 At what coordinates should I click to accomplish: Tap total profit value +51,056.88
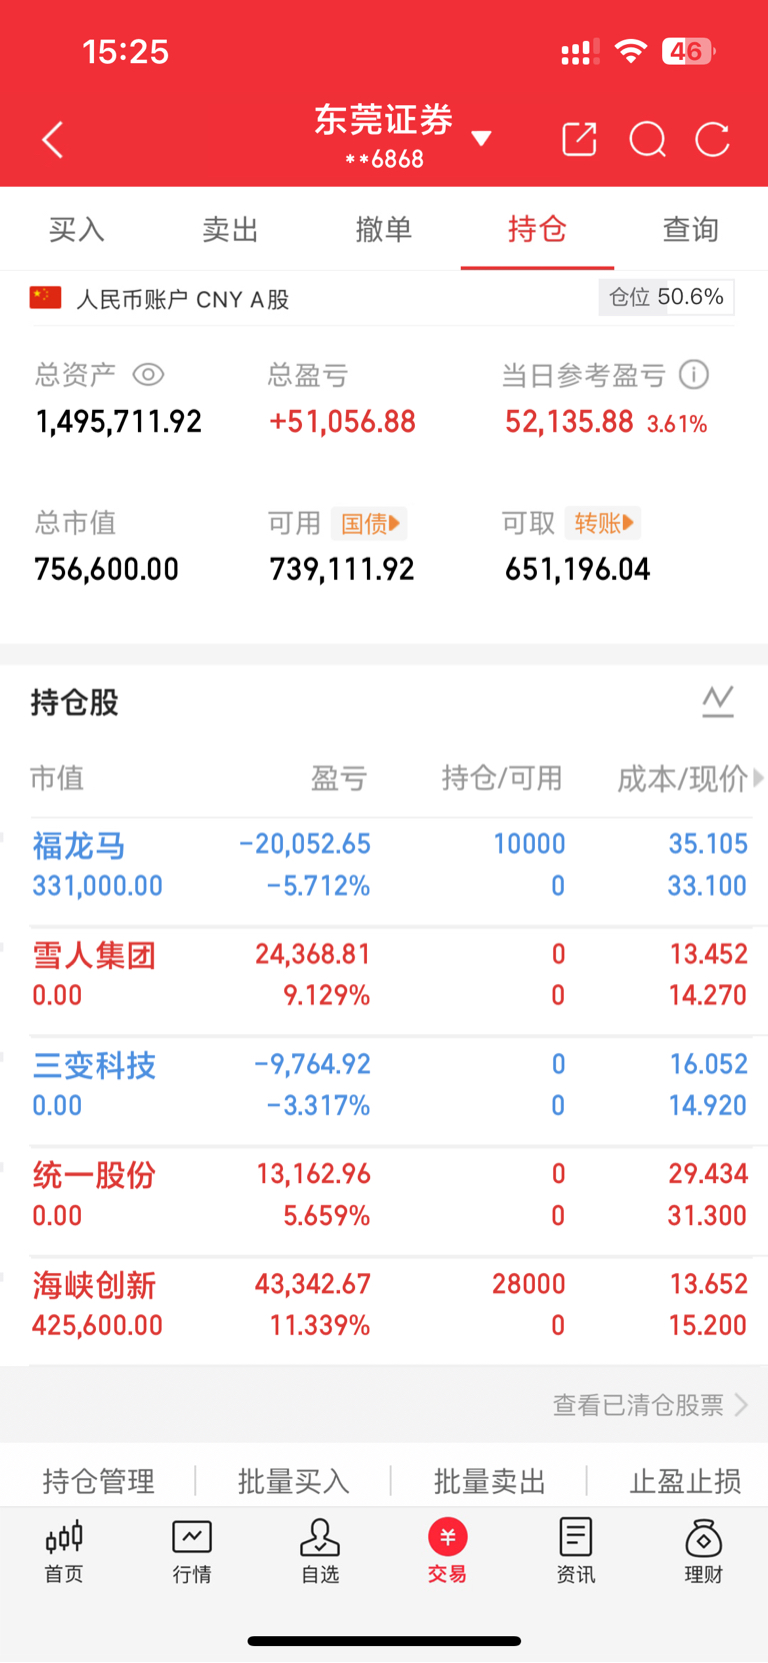click(342, 422)
